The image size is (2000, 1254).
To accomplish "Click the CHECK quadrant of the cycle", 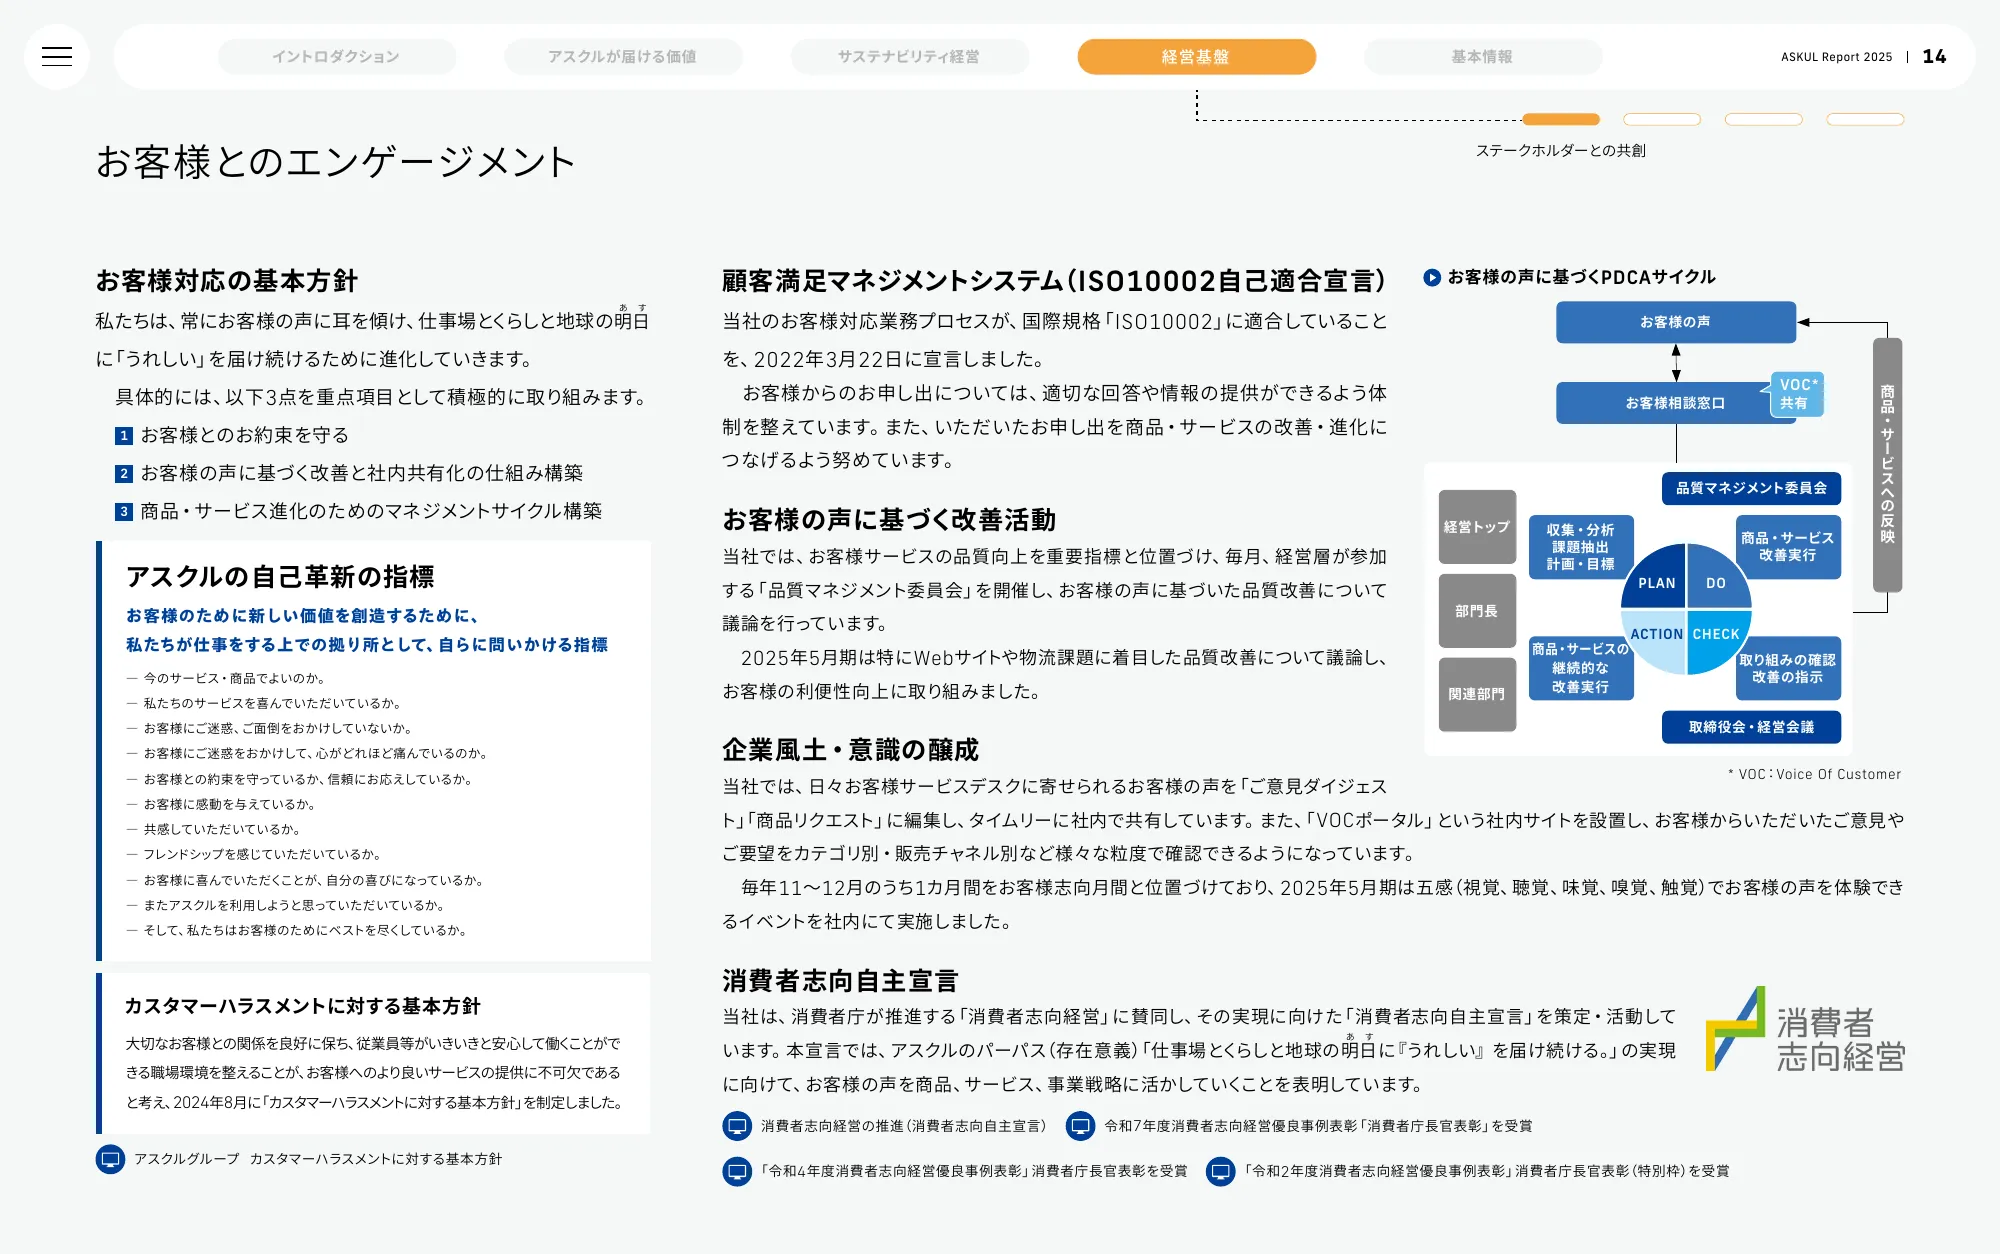I will click(x=1717, y=638).
